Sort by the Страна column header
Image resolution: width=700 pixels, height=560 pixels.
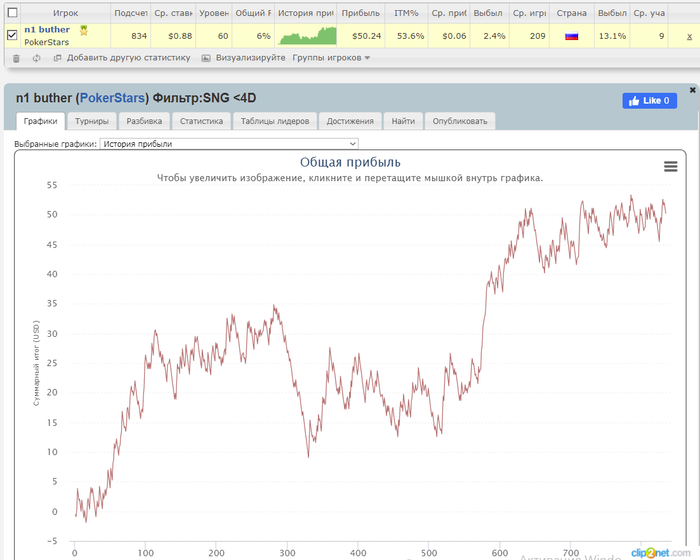[571, 13]
